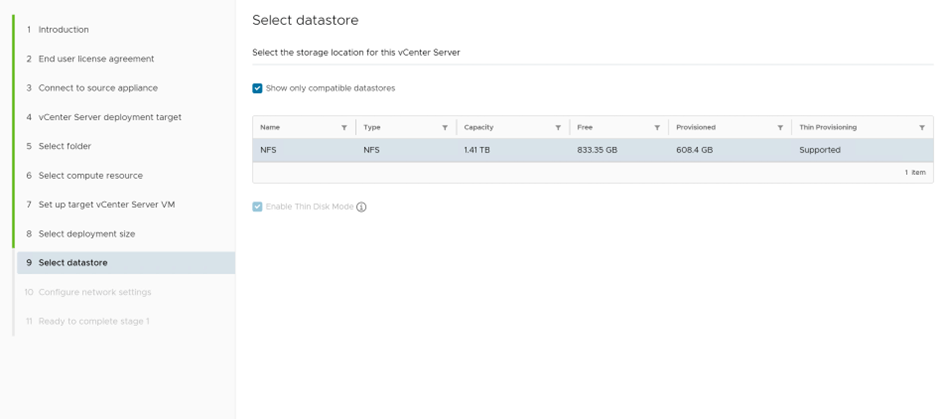Click the Name column filter icon
Viewport: 940px width, 419px height.
pos(344,128)
